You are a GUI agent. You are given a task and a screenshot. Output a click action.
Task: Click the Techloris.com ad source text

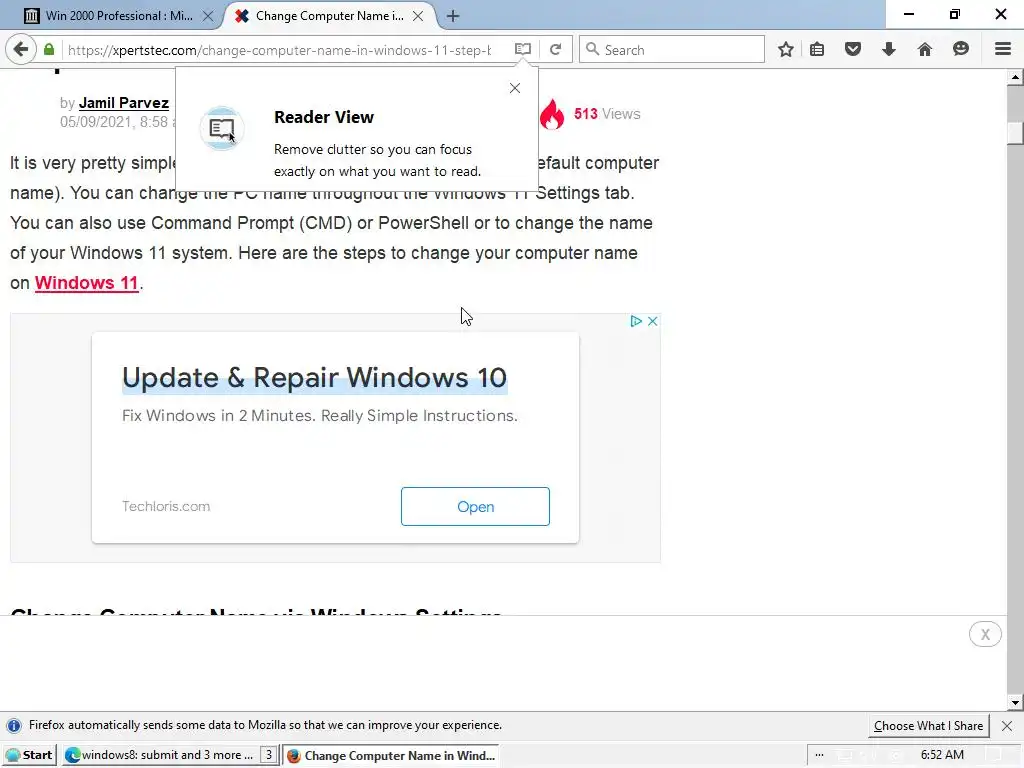point(166,506)
